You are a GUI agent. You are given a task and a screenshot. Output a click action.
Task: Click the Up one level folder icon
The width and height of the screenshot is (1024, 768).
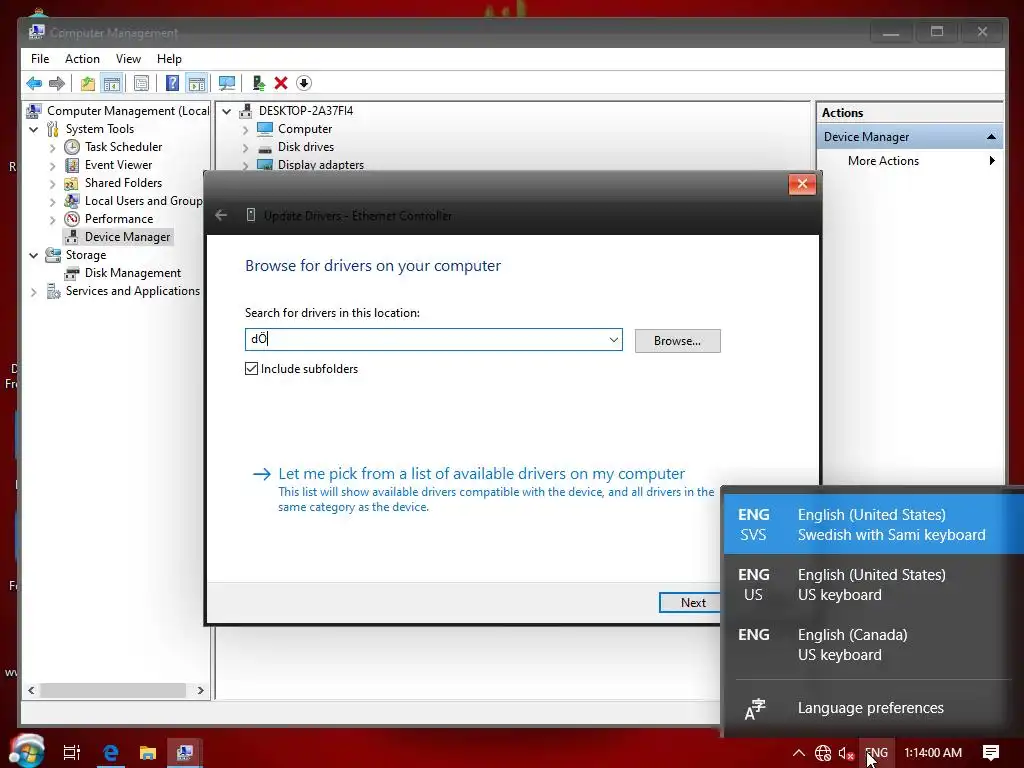88,83
